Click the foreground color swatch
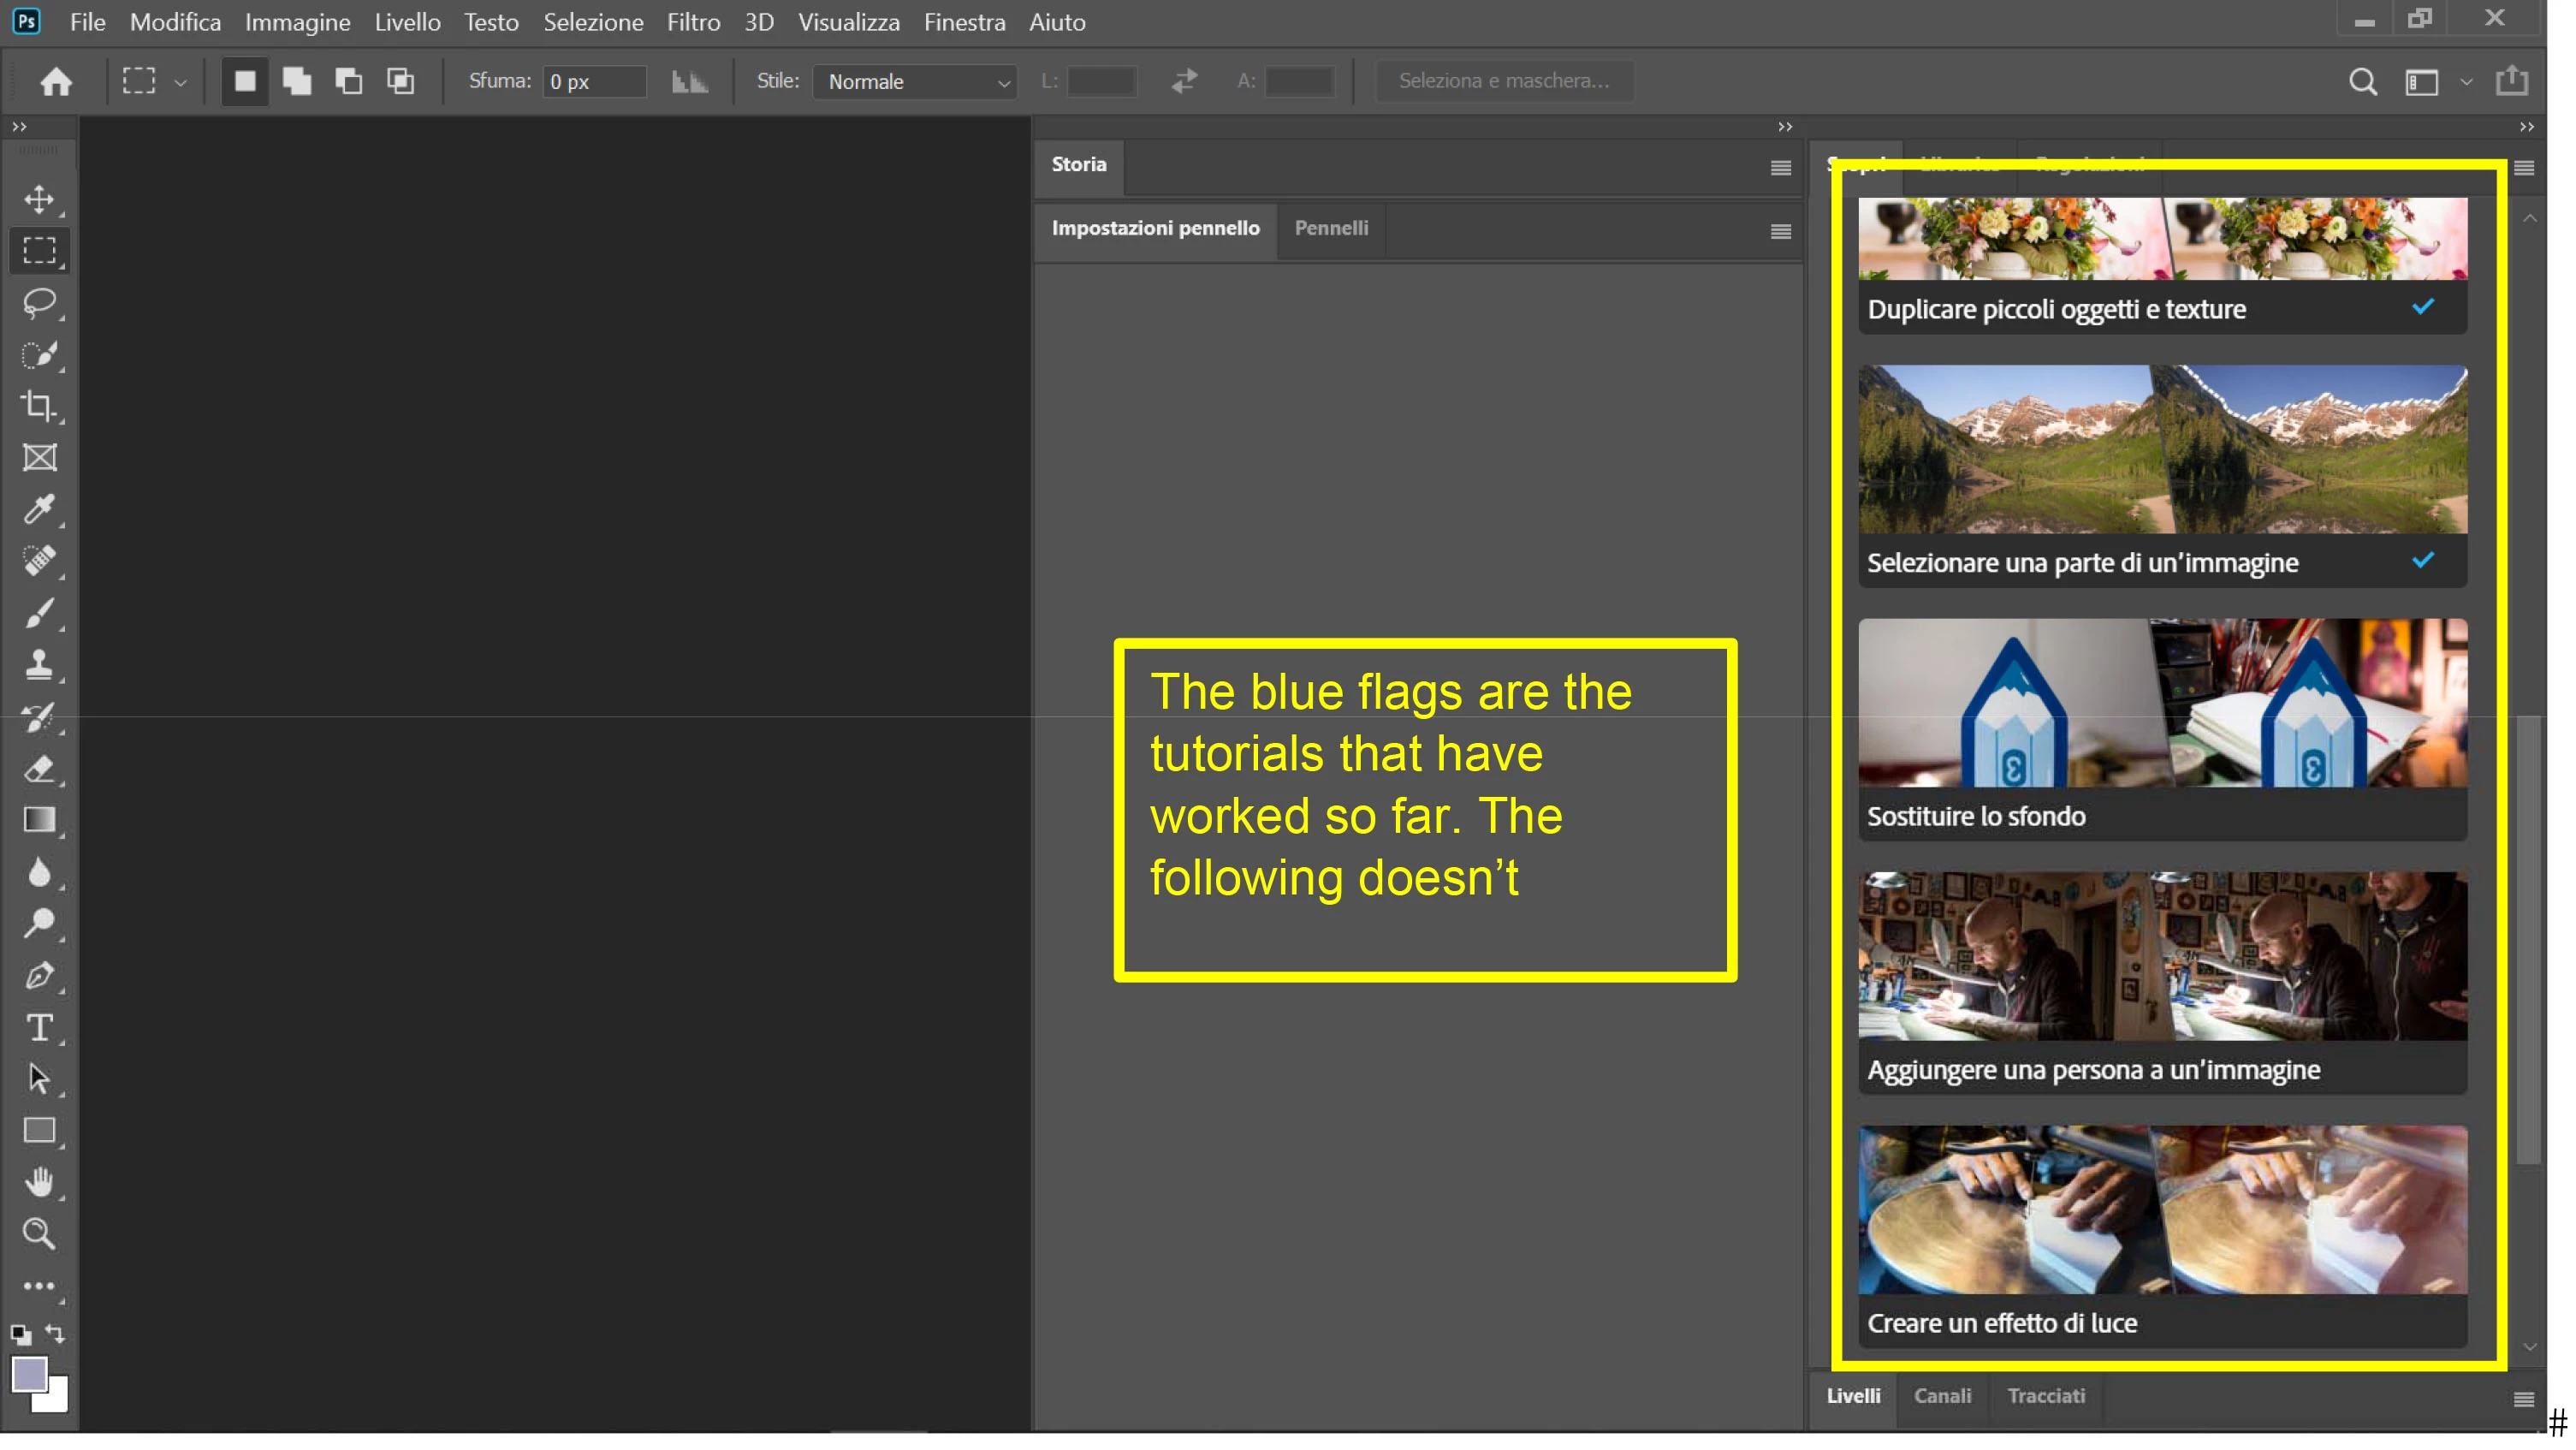This screenshot has width=2576, height=1450. (28, 1373)
